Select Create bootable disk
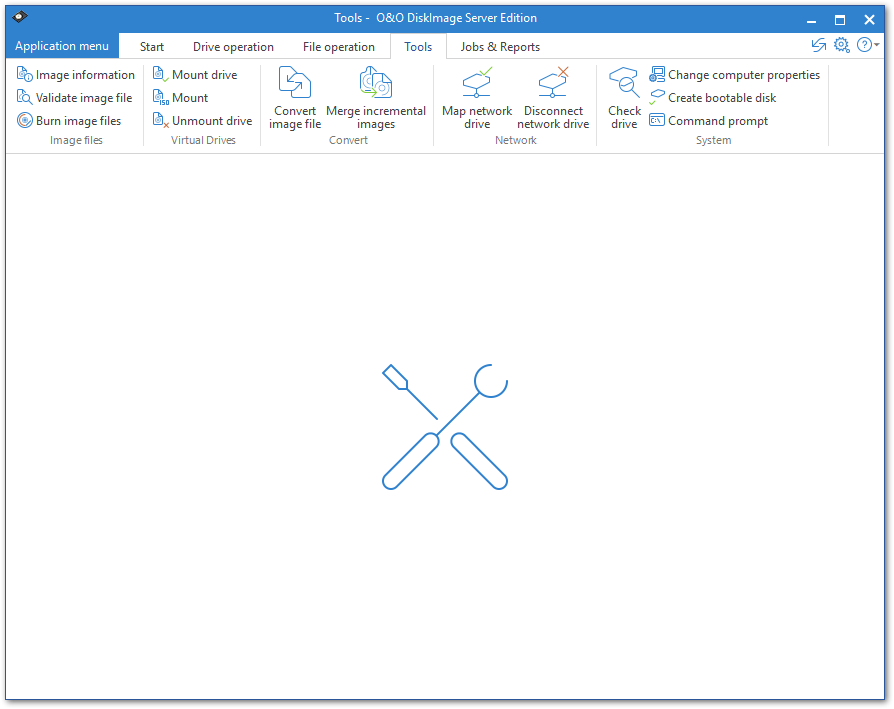Screen dimensions: 894x709 [x=713, y=97]
